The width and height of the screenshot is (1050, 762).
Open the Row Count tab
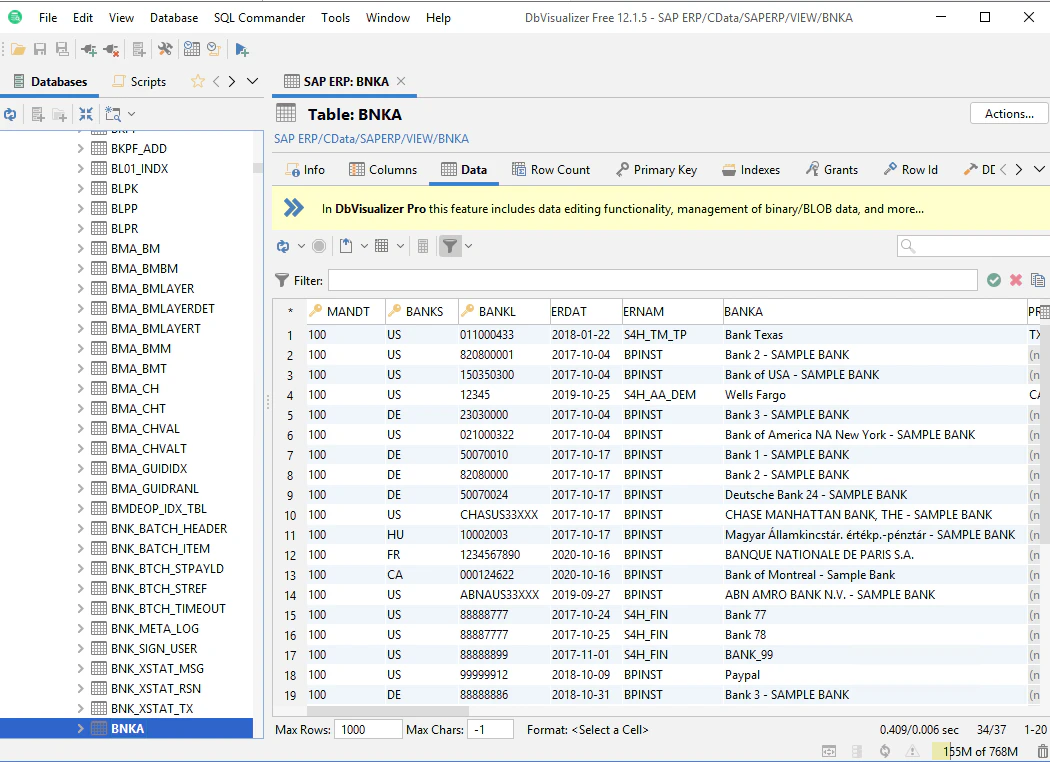(550, 169)
